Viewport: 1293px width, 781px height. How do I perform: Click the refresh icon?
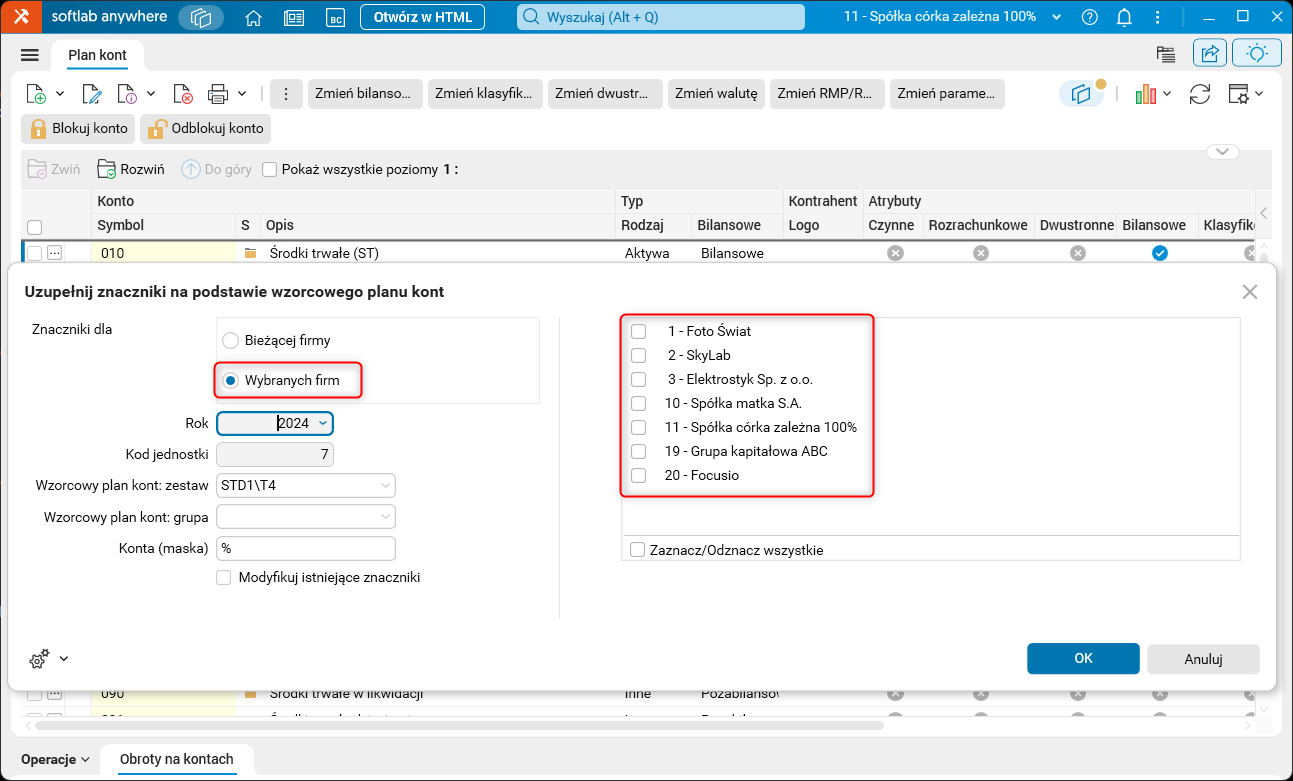(x=1200, y=94)
